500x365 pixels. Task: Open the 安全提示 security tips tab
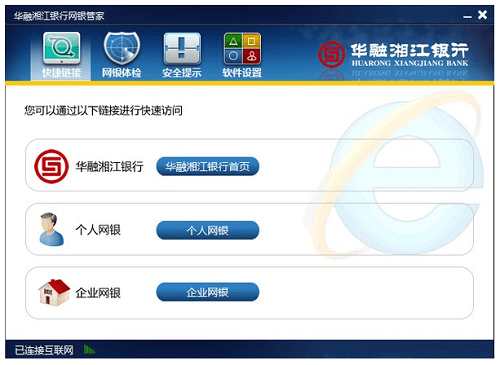[x=182, y=55]
